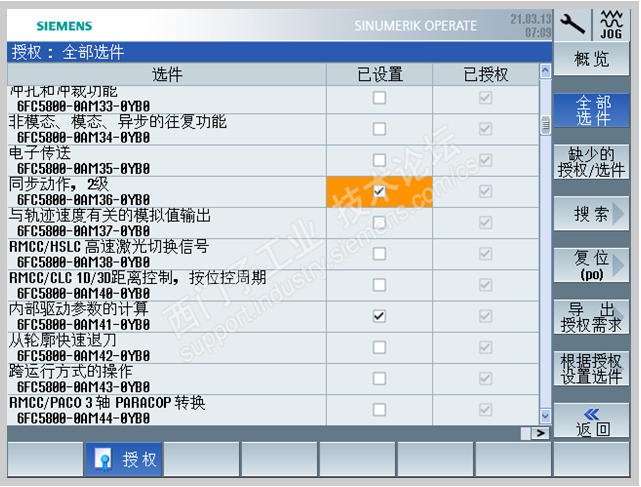Image resolution: width=641 pixels, height=487 pixels.
Task: Select row RMCC/HSLC 高速激光切换信号
Action: click(273, 254)
